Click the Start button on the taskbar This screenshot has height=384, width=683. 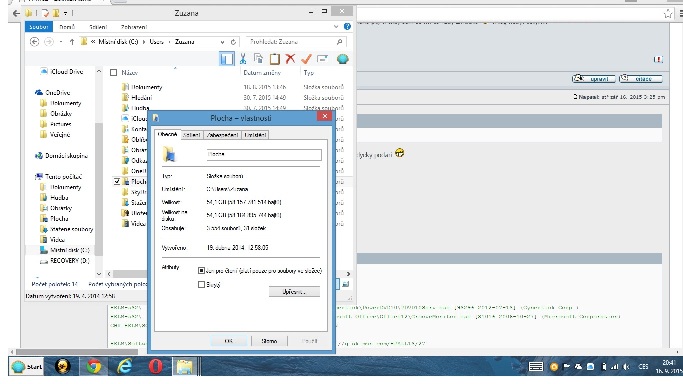tap(27, 367)
